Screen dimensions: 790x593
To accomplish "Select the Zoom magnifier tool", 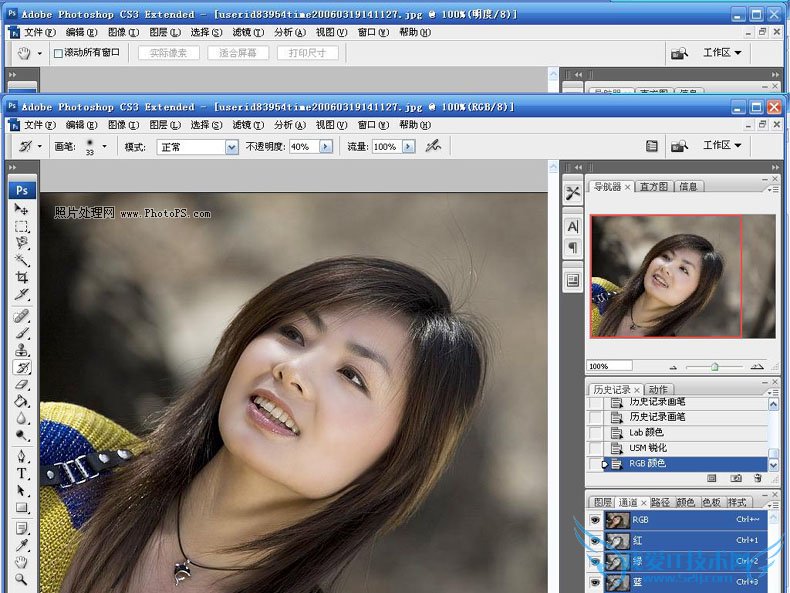I will (22, 579).
